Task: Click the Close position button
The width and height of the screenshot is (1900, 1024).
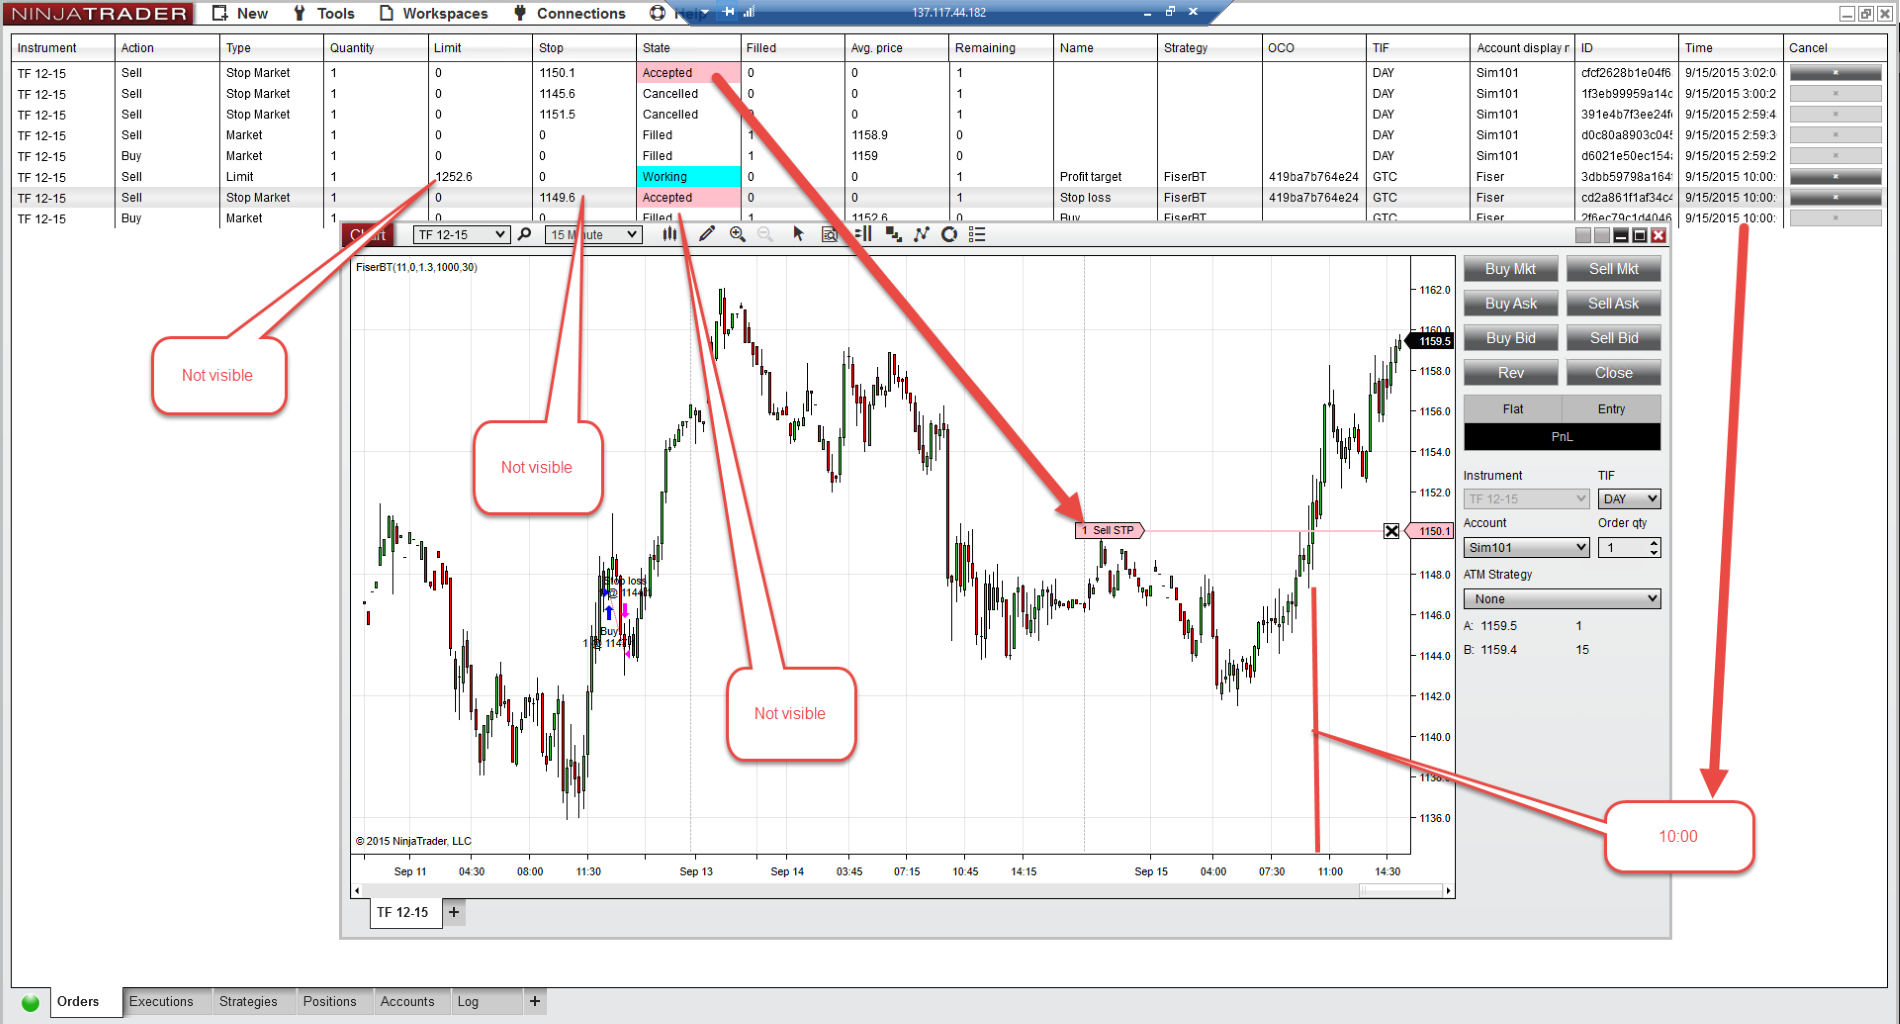Action: pos(1613,373)
